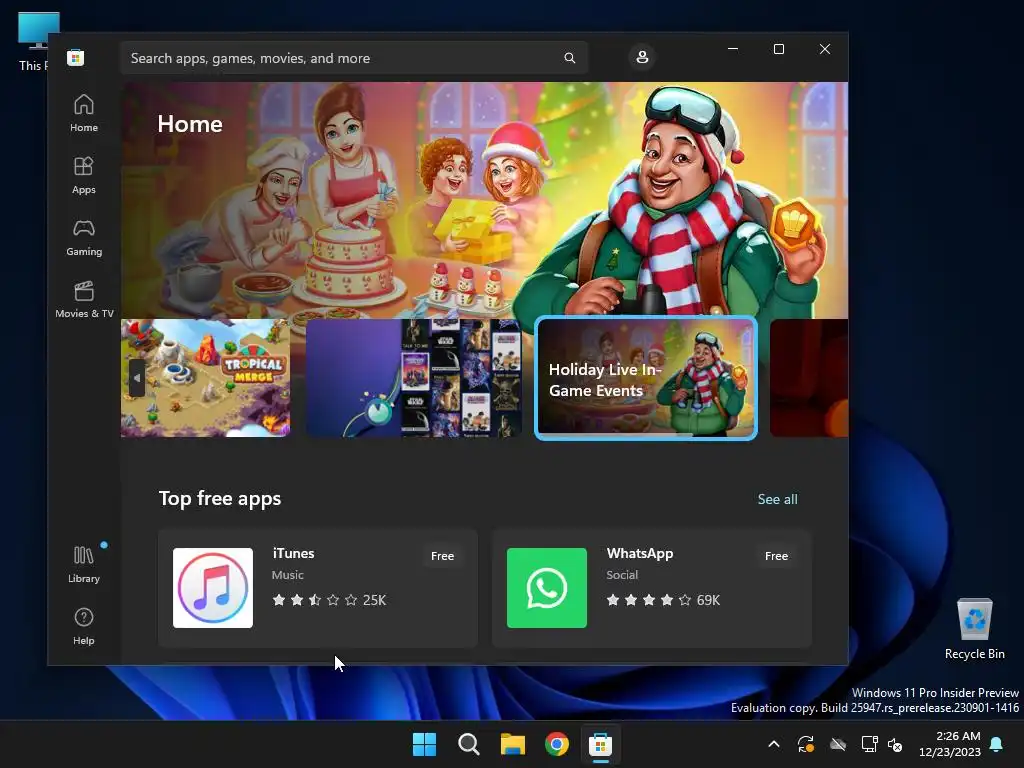Open Holiday Live In-Game Events card
The height and width of the screenshot is (768, 1024).
[x=646, y=378]
